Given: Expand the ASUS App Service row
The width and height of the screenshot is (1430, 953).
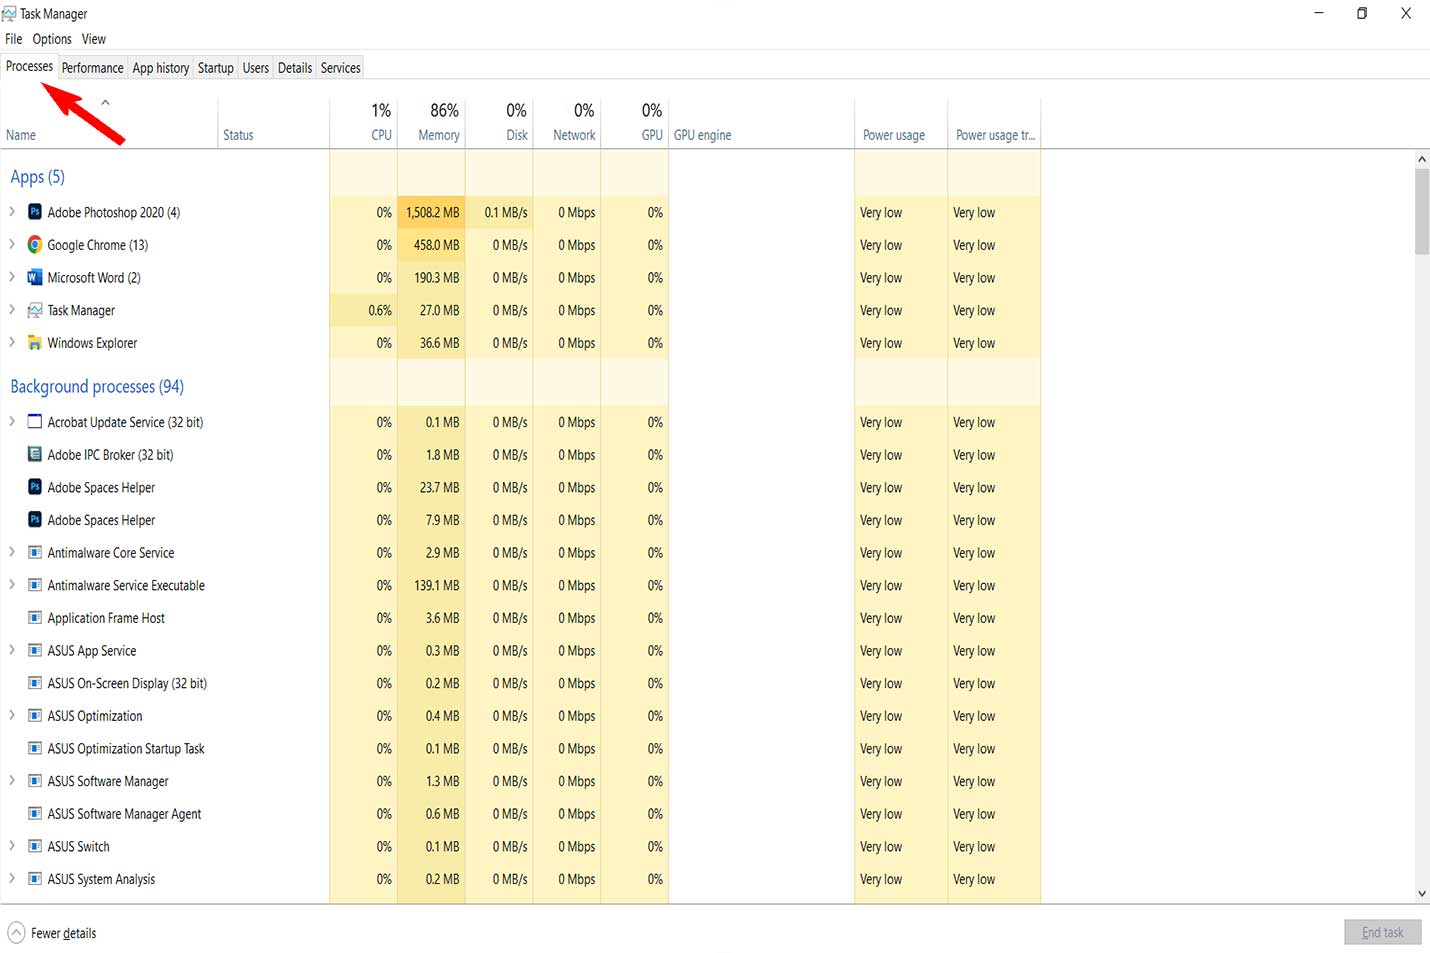Looking at the screenshot, I should point(12,651).
